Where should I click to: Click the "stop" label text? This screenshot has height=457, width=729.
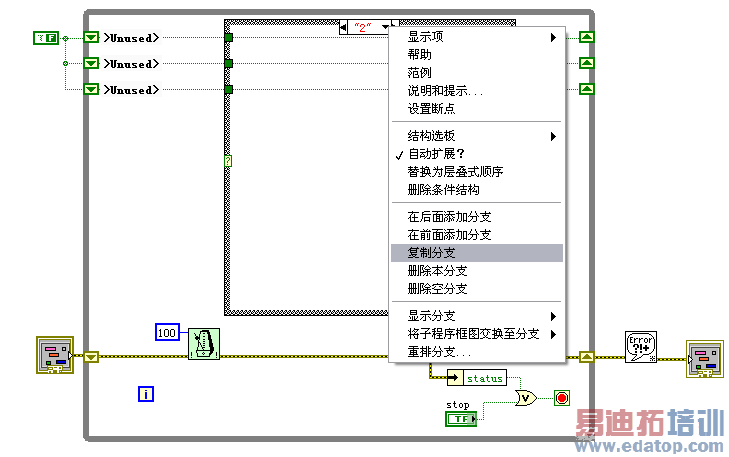[x=457, y=405]
